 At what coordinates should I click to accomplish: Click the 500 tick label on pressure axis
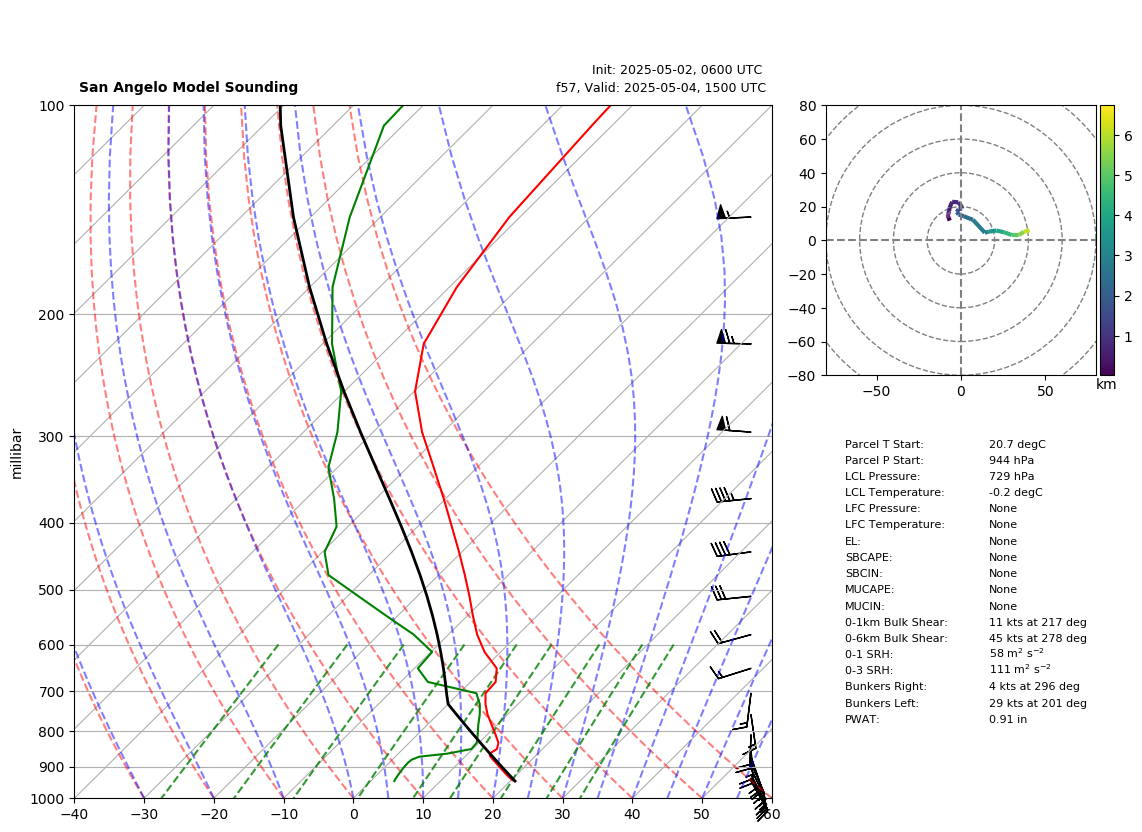[x=52, y=590]
